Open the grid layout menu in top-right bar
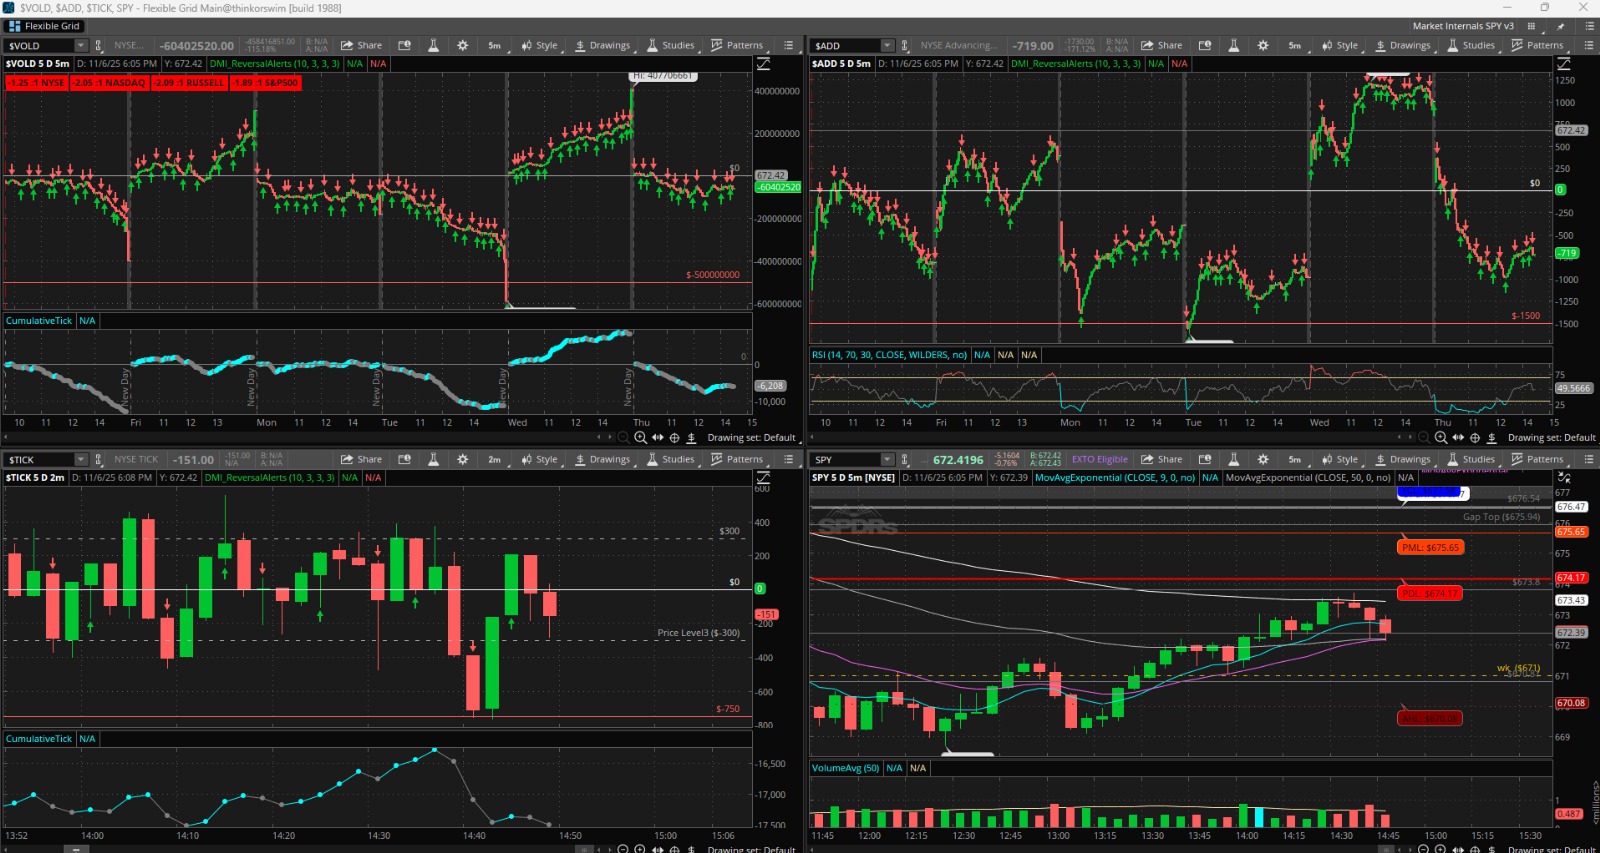Image resolution: width=1600 pixels, height=853 pixels. click(x=1531, y=26)
